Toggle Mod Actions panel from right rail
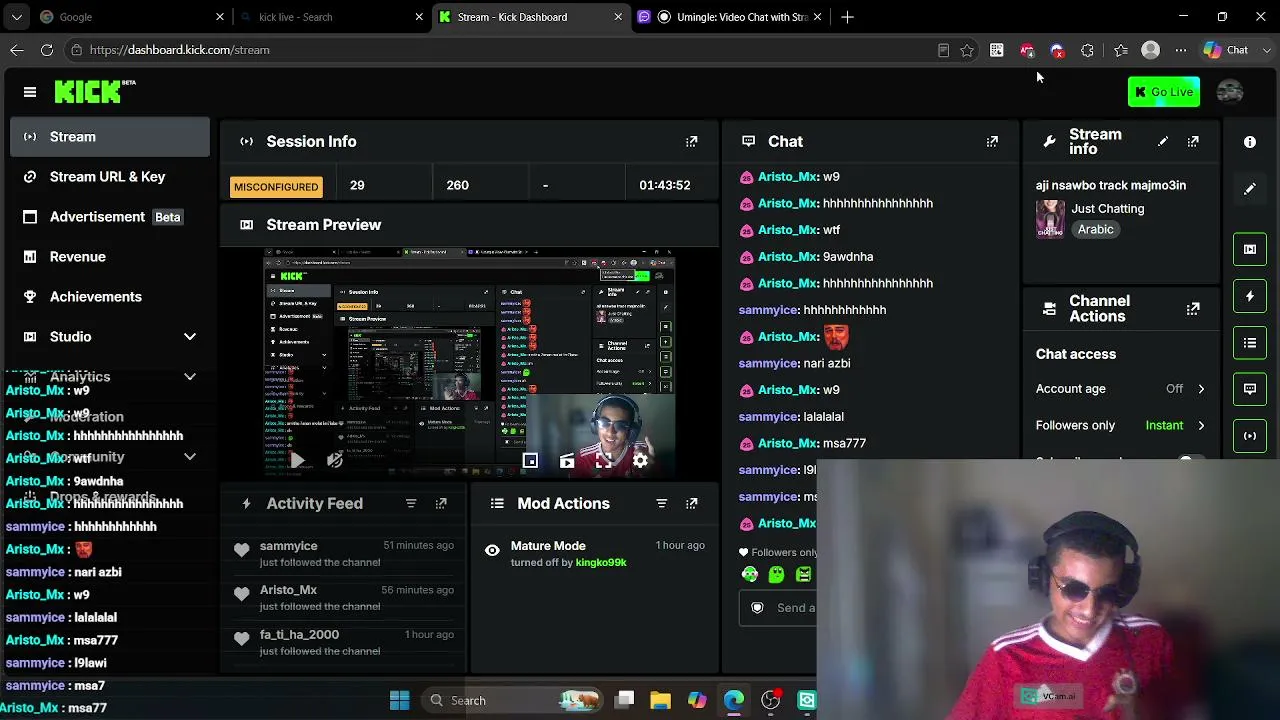1280x720 pixels. 1250,343
